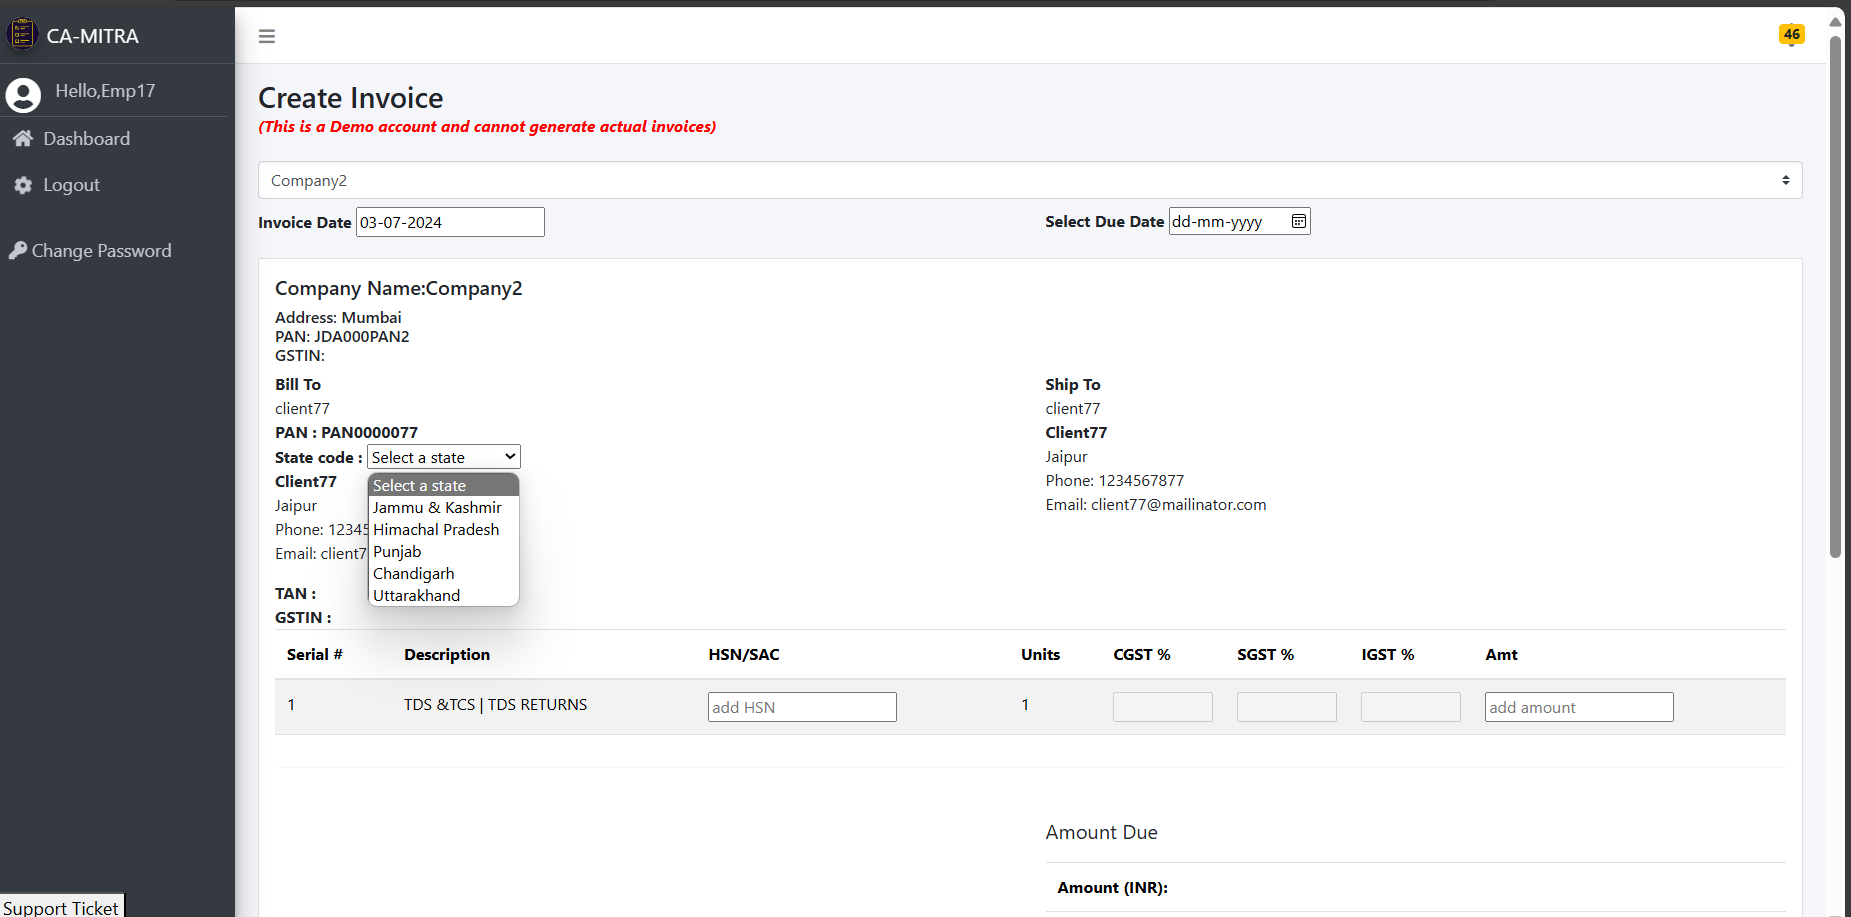Image resolution: width=1851 pixels, height=917 pixels.
Task: Click the Ship To email client77@mailinator.com
Action: [1156, 505]
